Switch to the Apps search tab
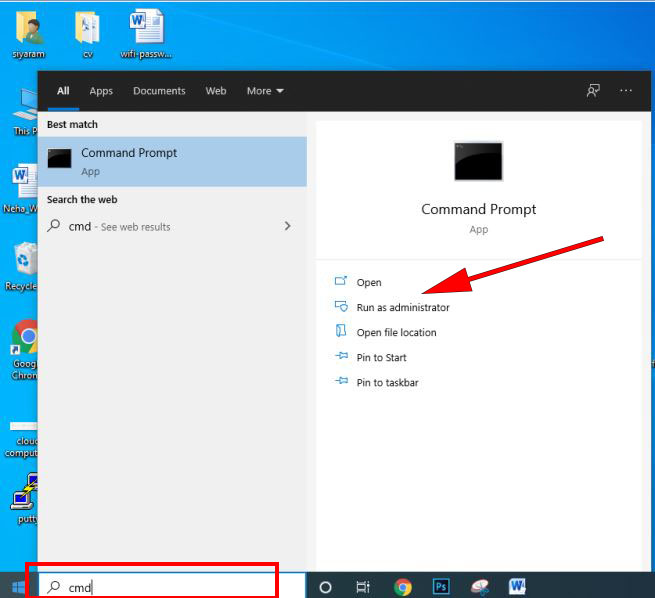Viewport: 655px width, 598px height. 101,91
